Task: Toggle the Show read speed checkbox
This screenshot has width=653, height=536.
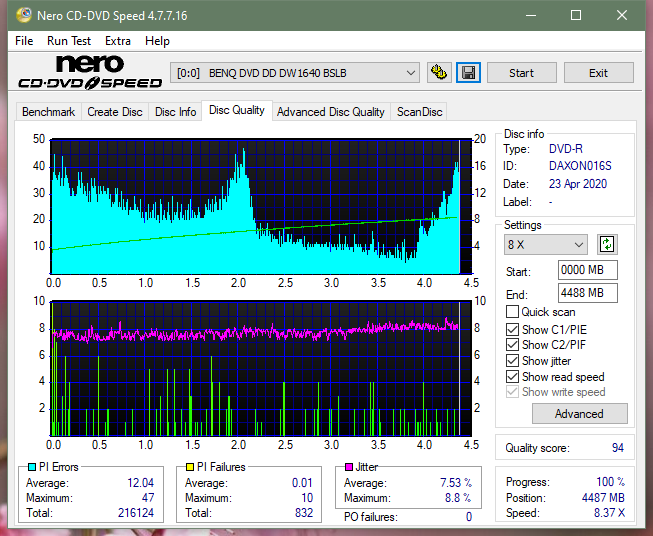Action: [x=512, y=376]
